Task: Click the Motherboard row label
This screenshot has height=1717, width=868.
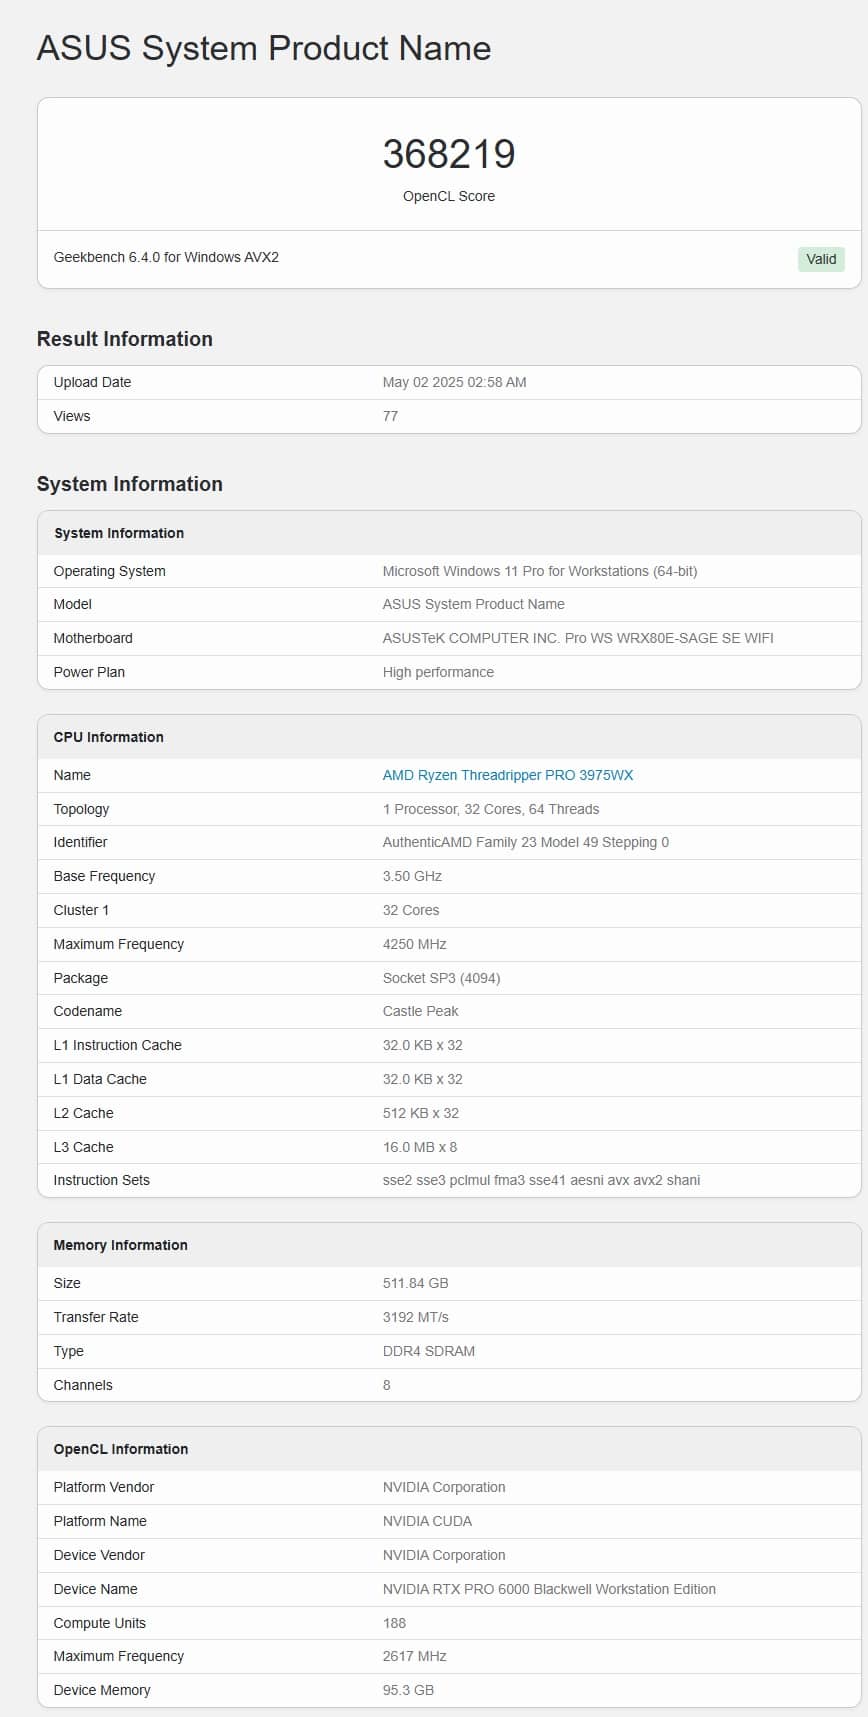Action: 93,638
